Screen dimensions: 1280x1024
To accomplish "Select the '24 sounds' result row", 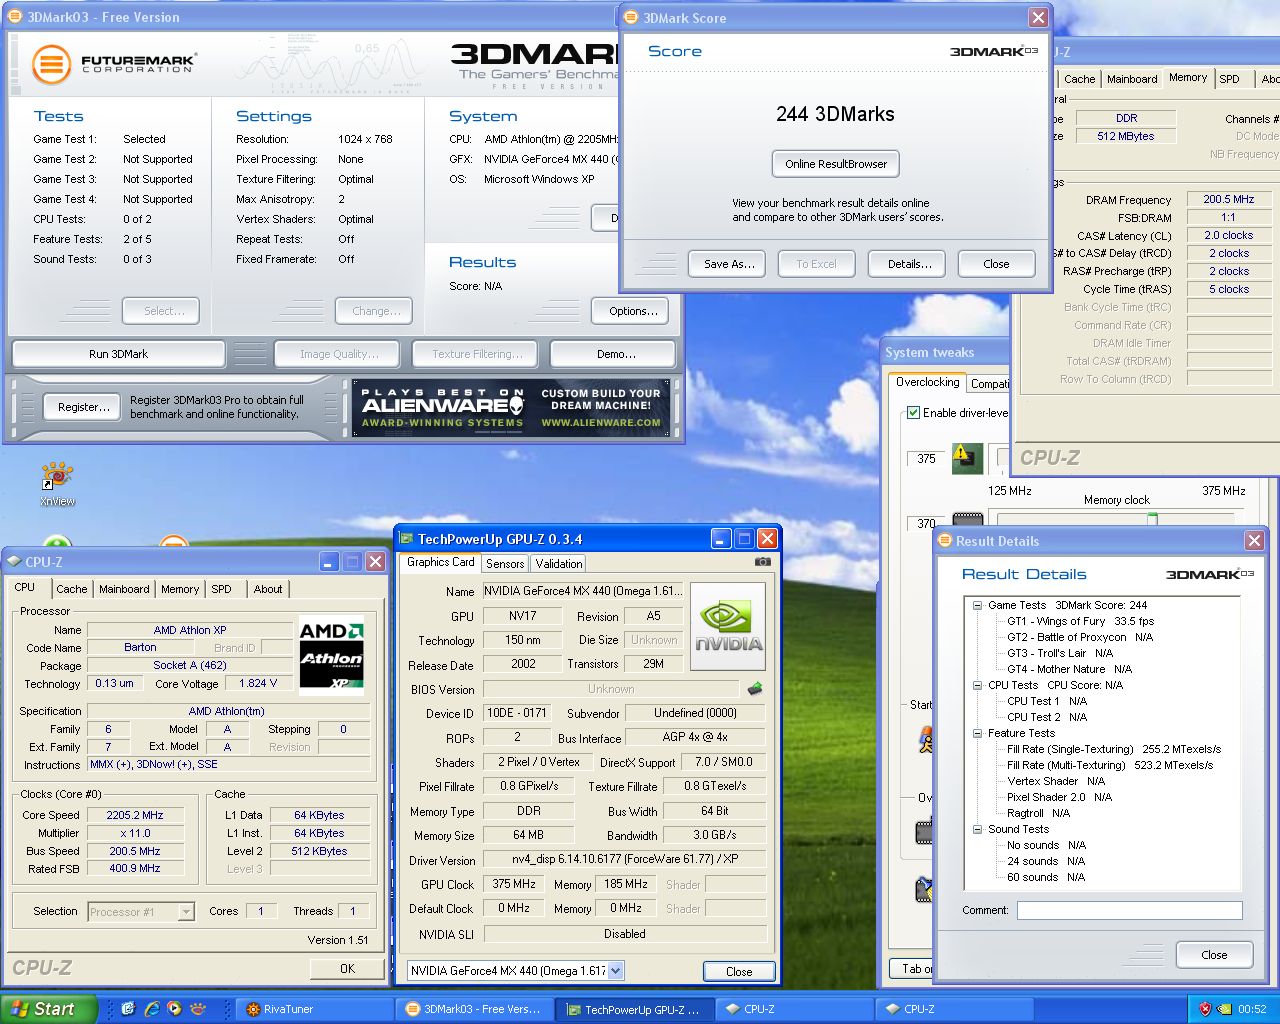I will click(x=1046, y=861).
